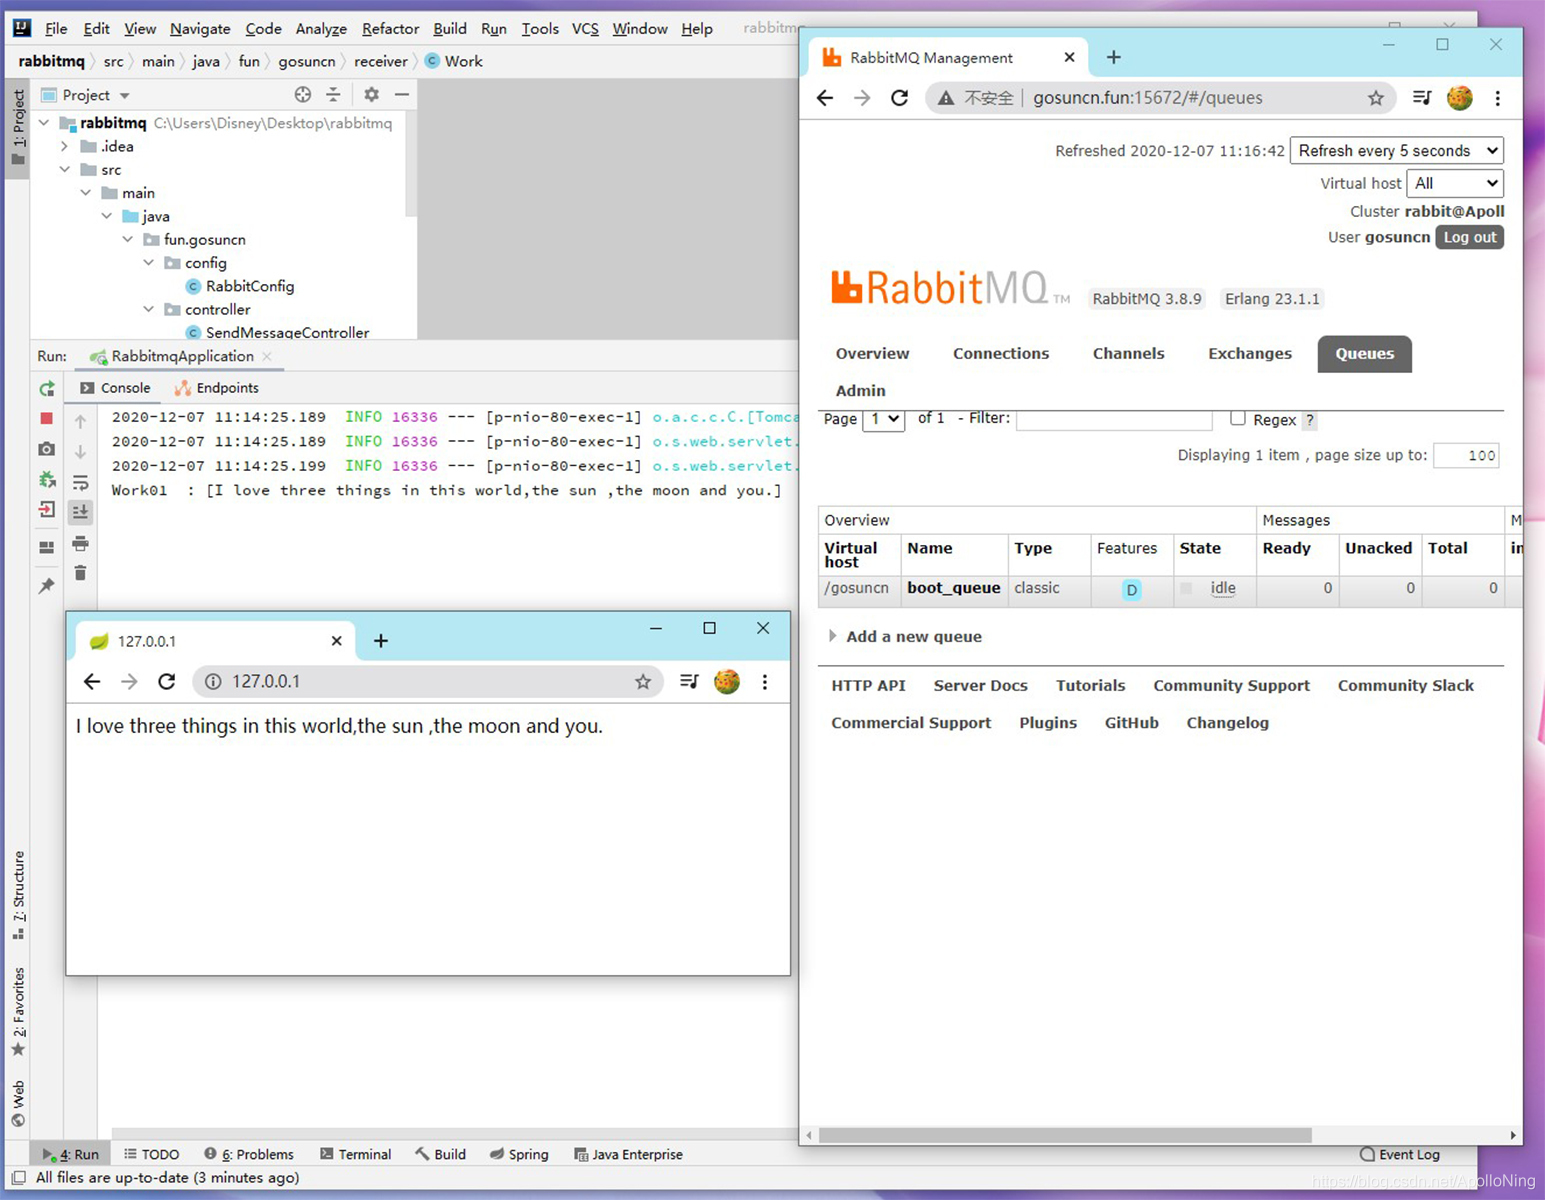Click the print icon in console gutter
The image size is (1545, 1200).
(81, 543)
